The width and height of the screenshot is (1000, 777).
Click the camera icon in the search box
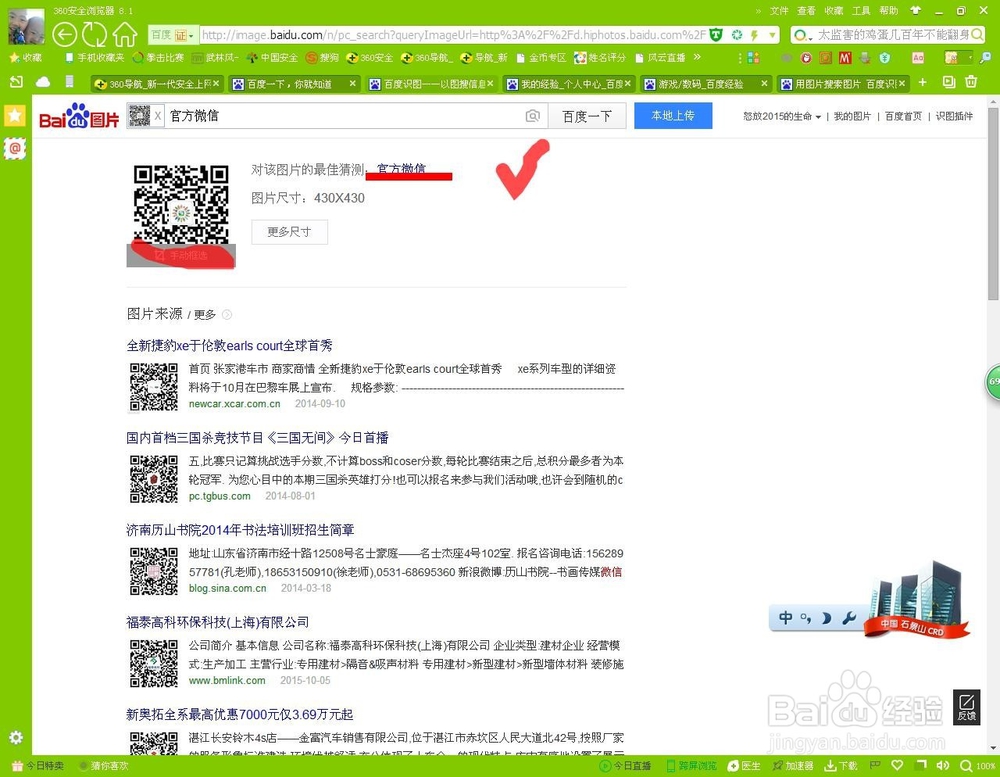(533, 115)
